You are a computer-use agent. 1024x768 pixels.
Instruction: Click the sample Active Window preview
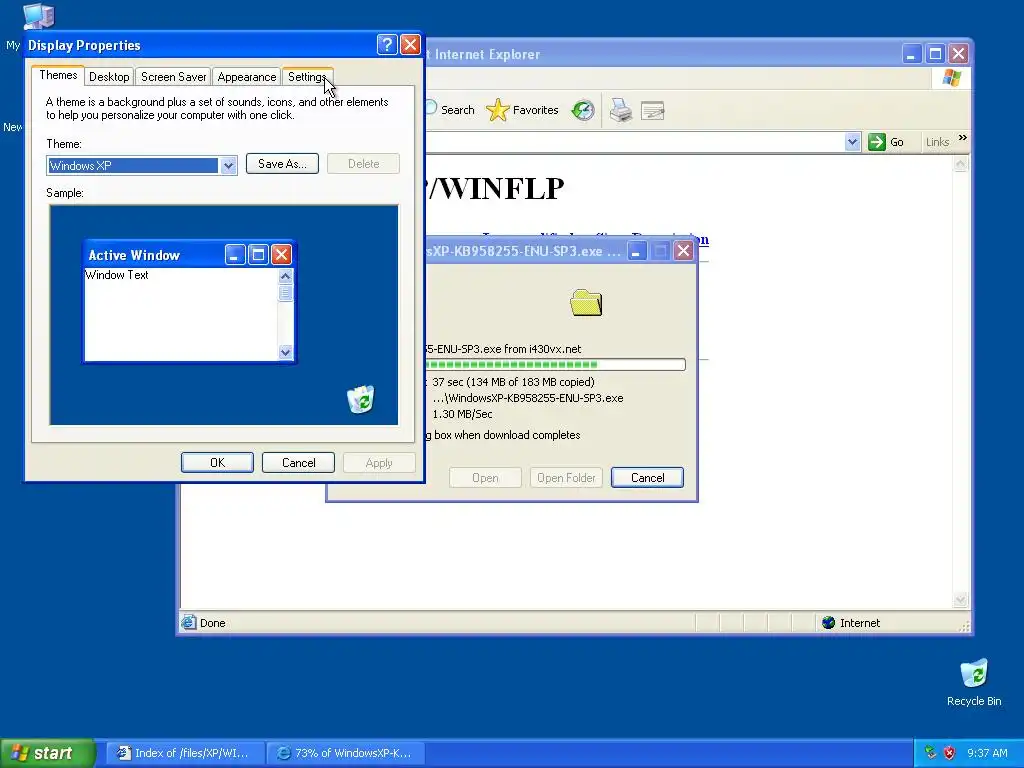point(189,301)
